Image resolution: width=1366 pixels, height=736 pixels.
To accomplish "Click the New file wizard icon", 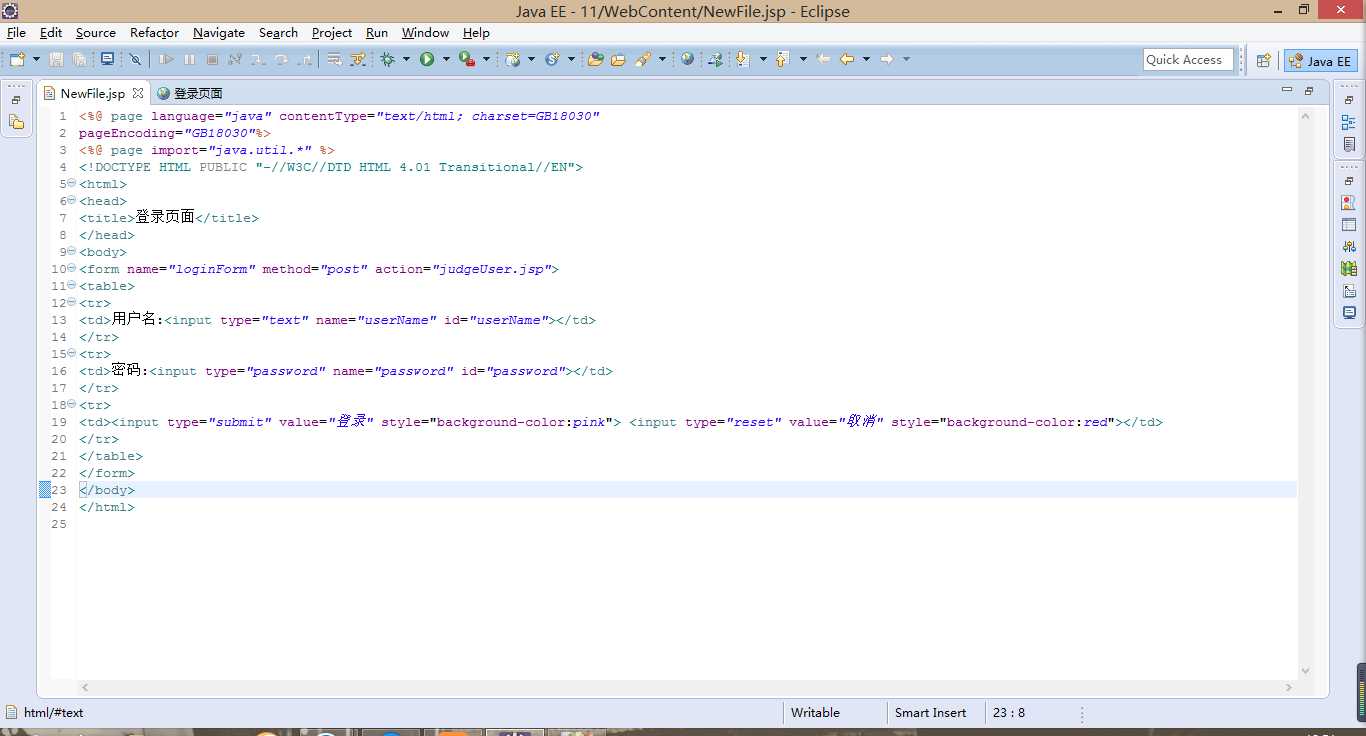I will [17, 60].
